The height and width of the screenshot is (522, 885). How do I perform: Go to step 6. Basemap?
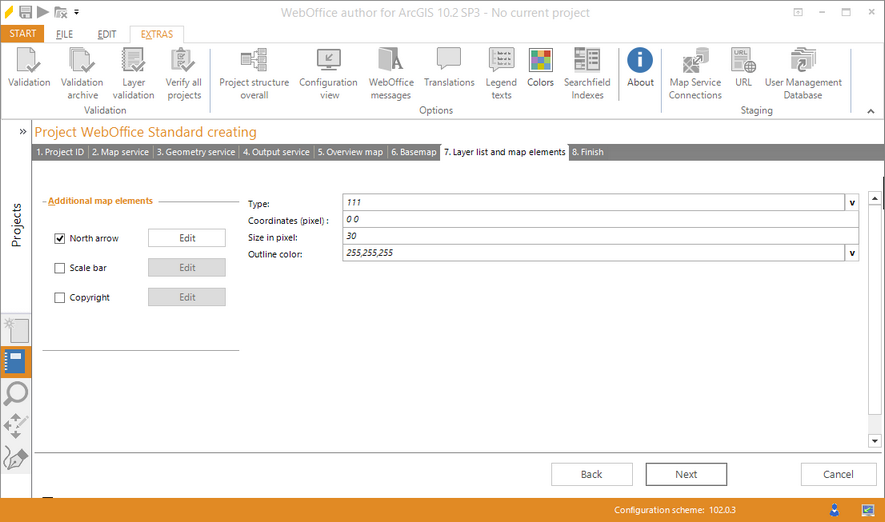(414, 152)
